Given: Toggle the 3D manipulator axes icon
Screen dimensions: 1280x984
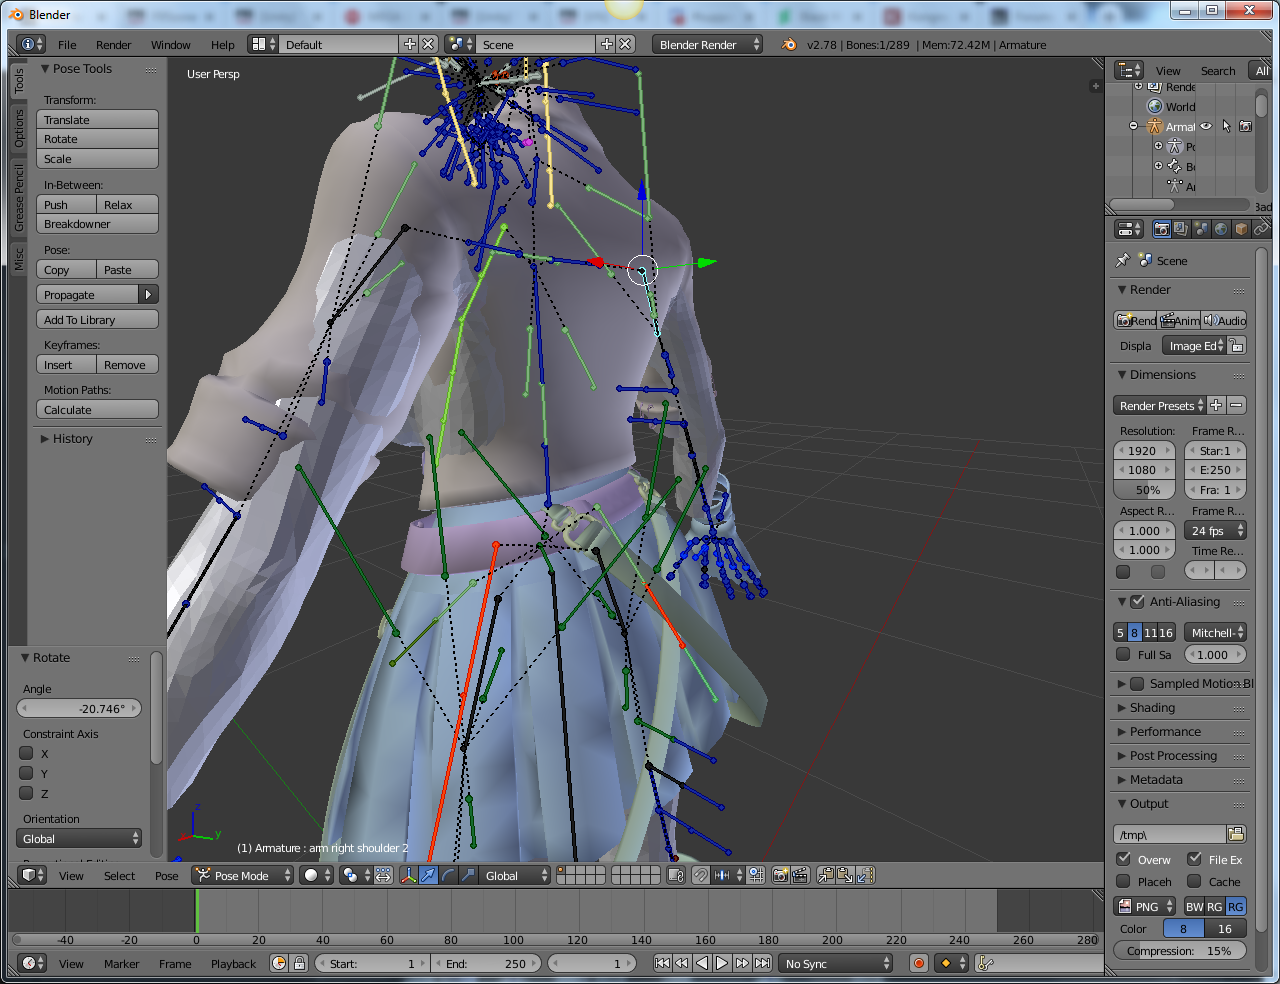Looking at the screenshot, I should (x=408, y=875).
